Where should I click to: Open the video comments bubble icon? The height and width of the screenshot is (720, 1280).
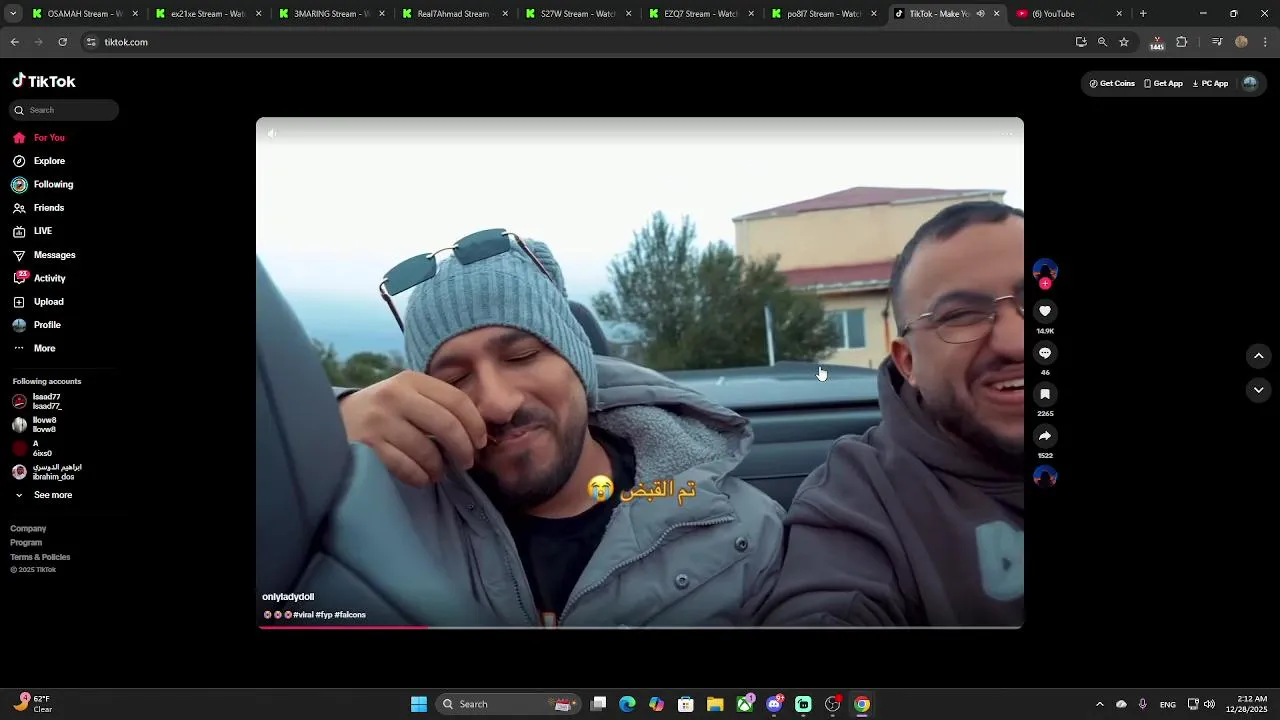(1045, 353)
